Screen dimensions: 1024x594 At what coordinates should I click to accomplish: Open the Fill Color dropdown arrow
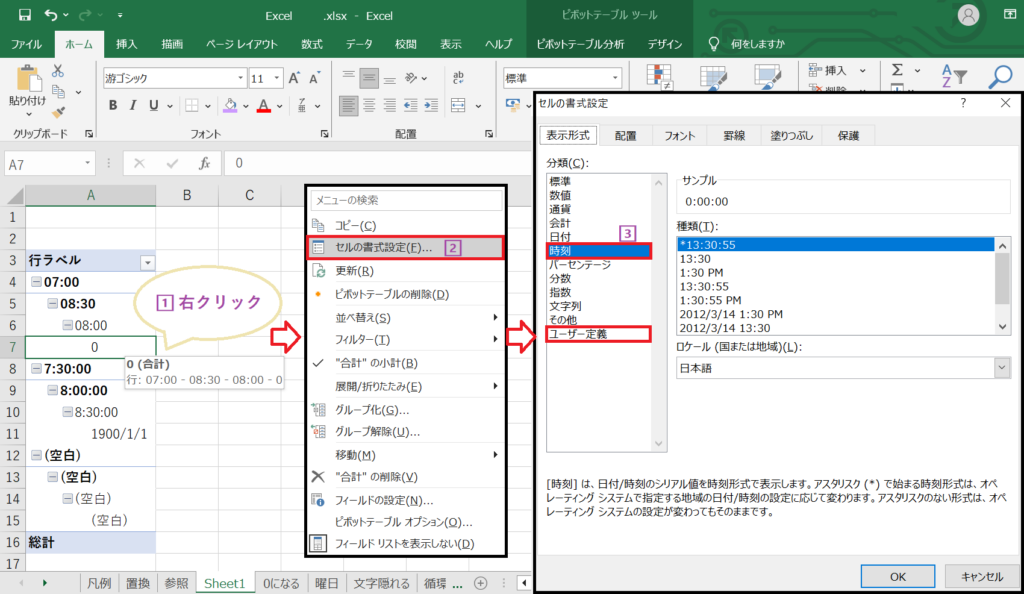pyautogui.click(x=246, y=104)
